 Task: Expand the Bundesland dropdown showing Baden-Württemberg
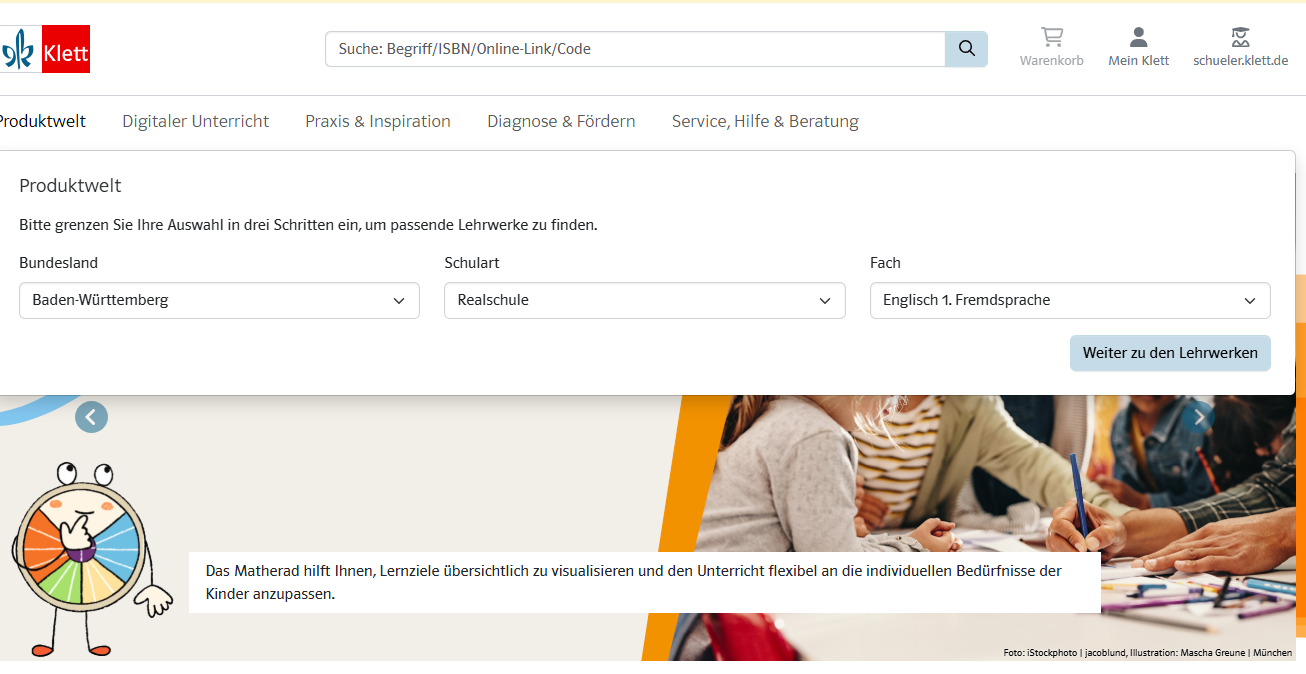219,300
